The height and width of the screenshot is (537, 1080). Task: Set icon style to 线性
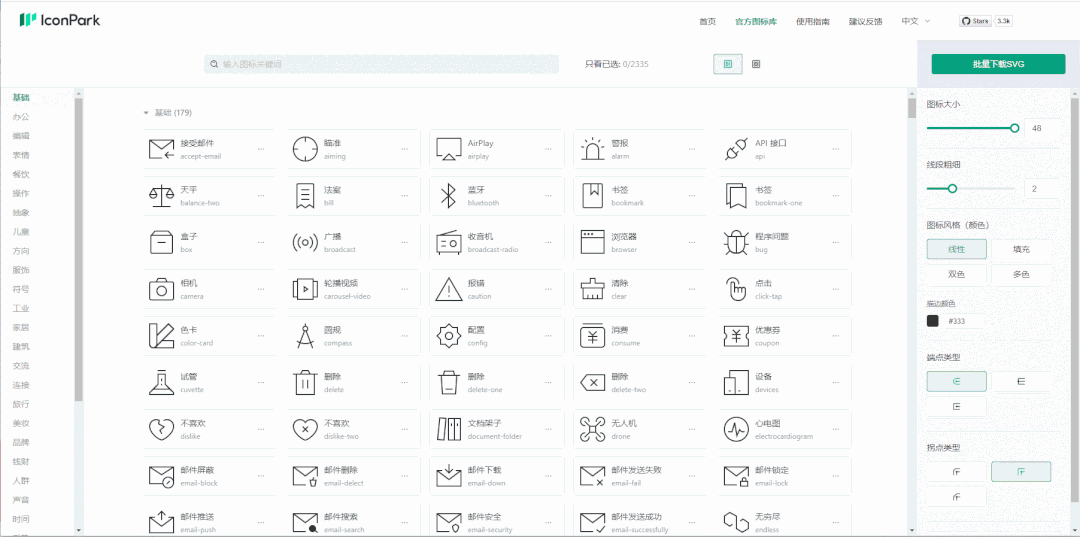(956, 249)
